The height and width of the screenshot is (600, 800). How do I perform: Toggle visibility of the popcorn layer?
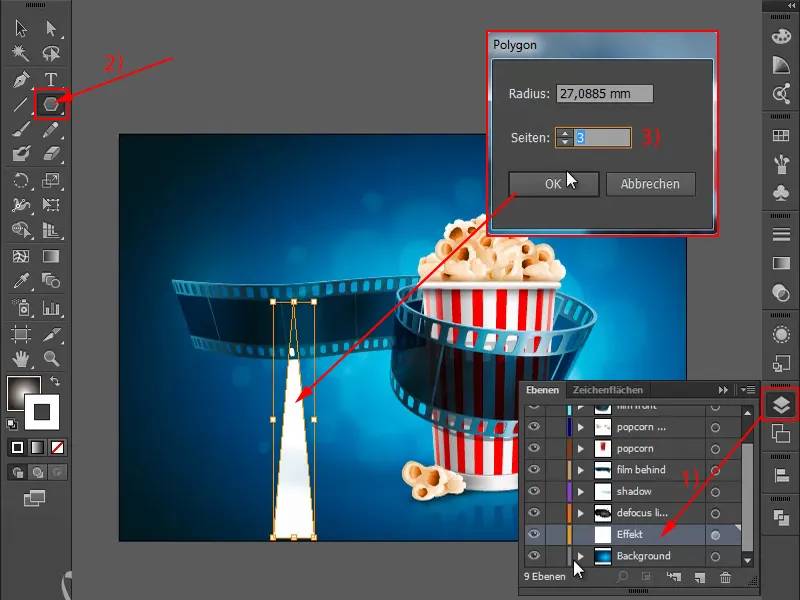534,448
